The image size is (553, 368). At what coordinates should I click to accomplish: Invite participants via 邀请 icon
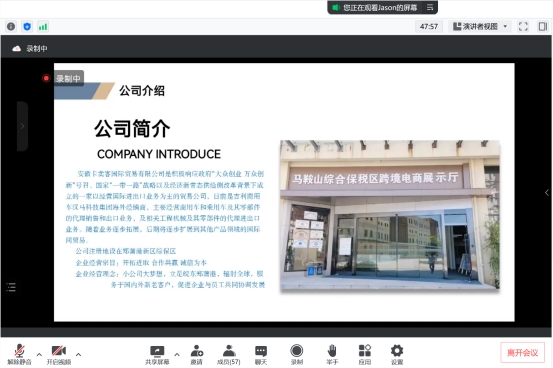pyautogui.click(x=196, y=355)
